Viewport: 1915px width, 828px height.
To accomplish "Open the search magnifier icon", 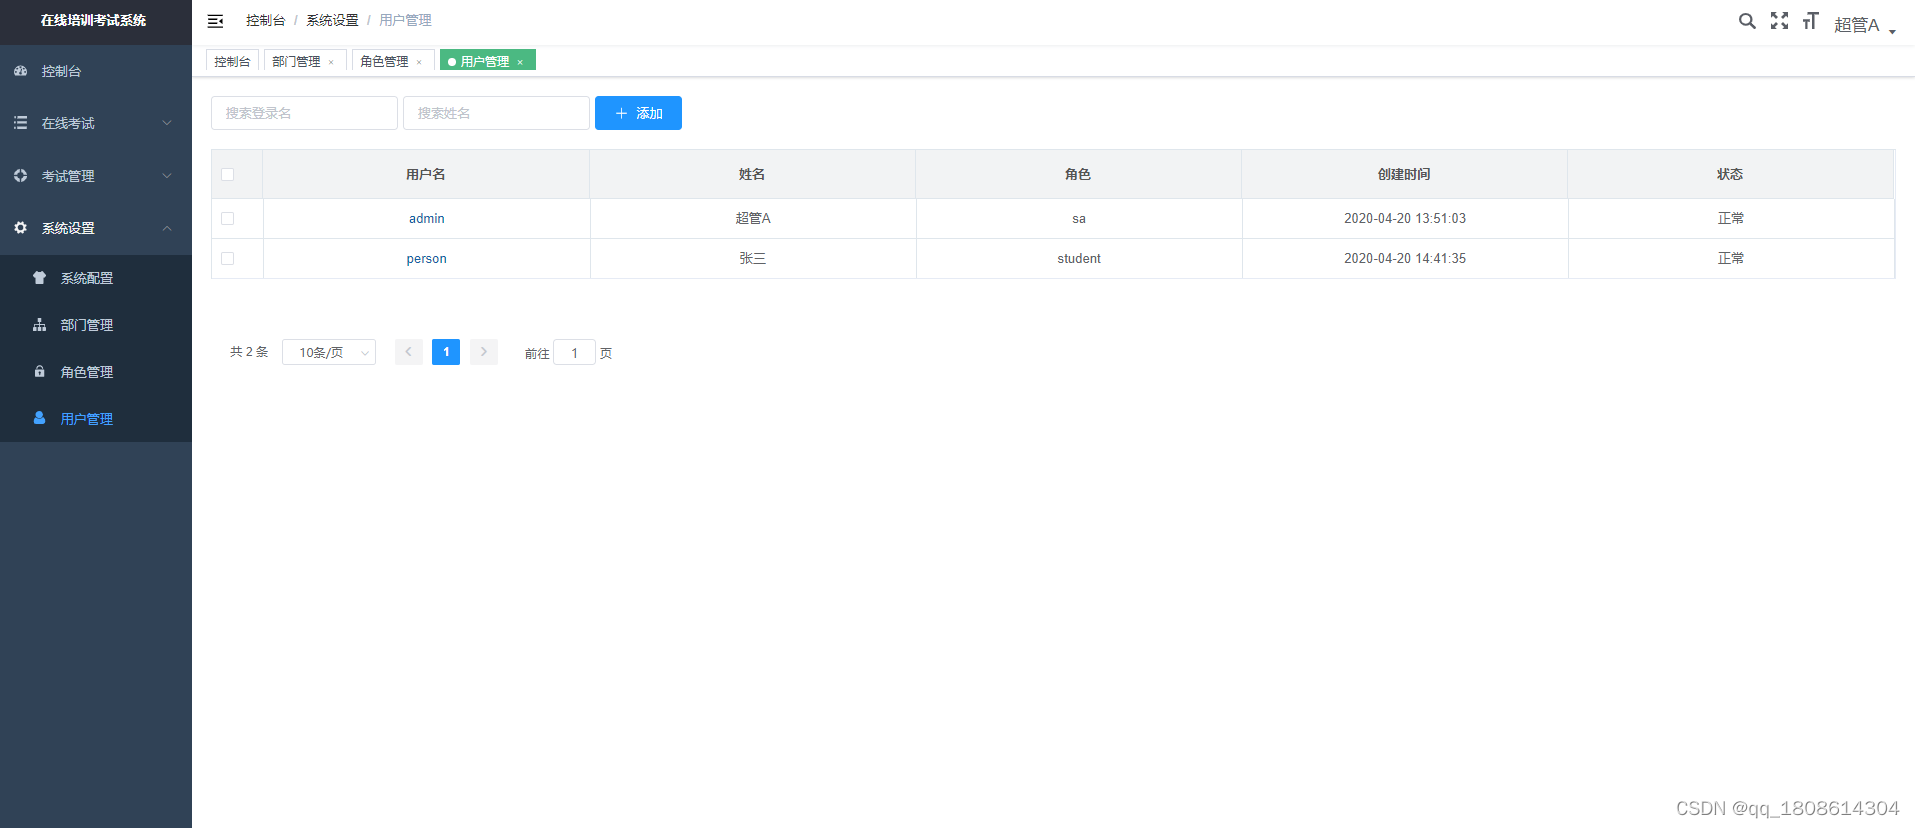I will 1747,21.
